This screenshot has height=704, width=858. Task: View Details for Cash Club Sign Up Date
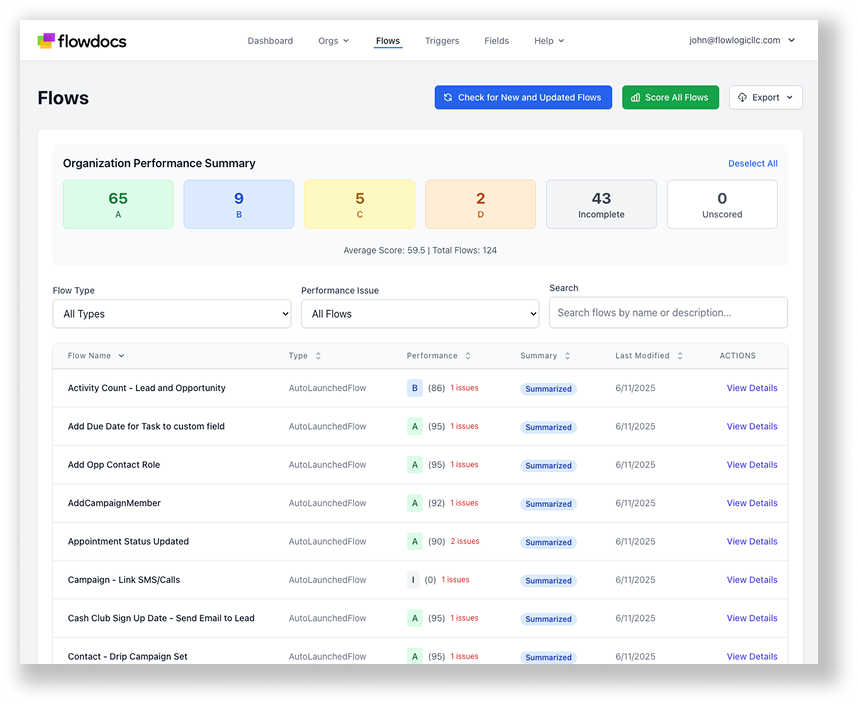click(x=752, y=618)
